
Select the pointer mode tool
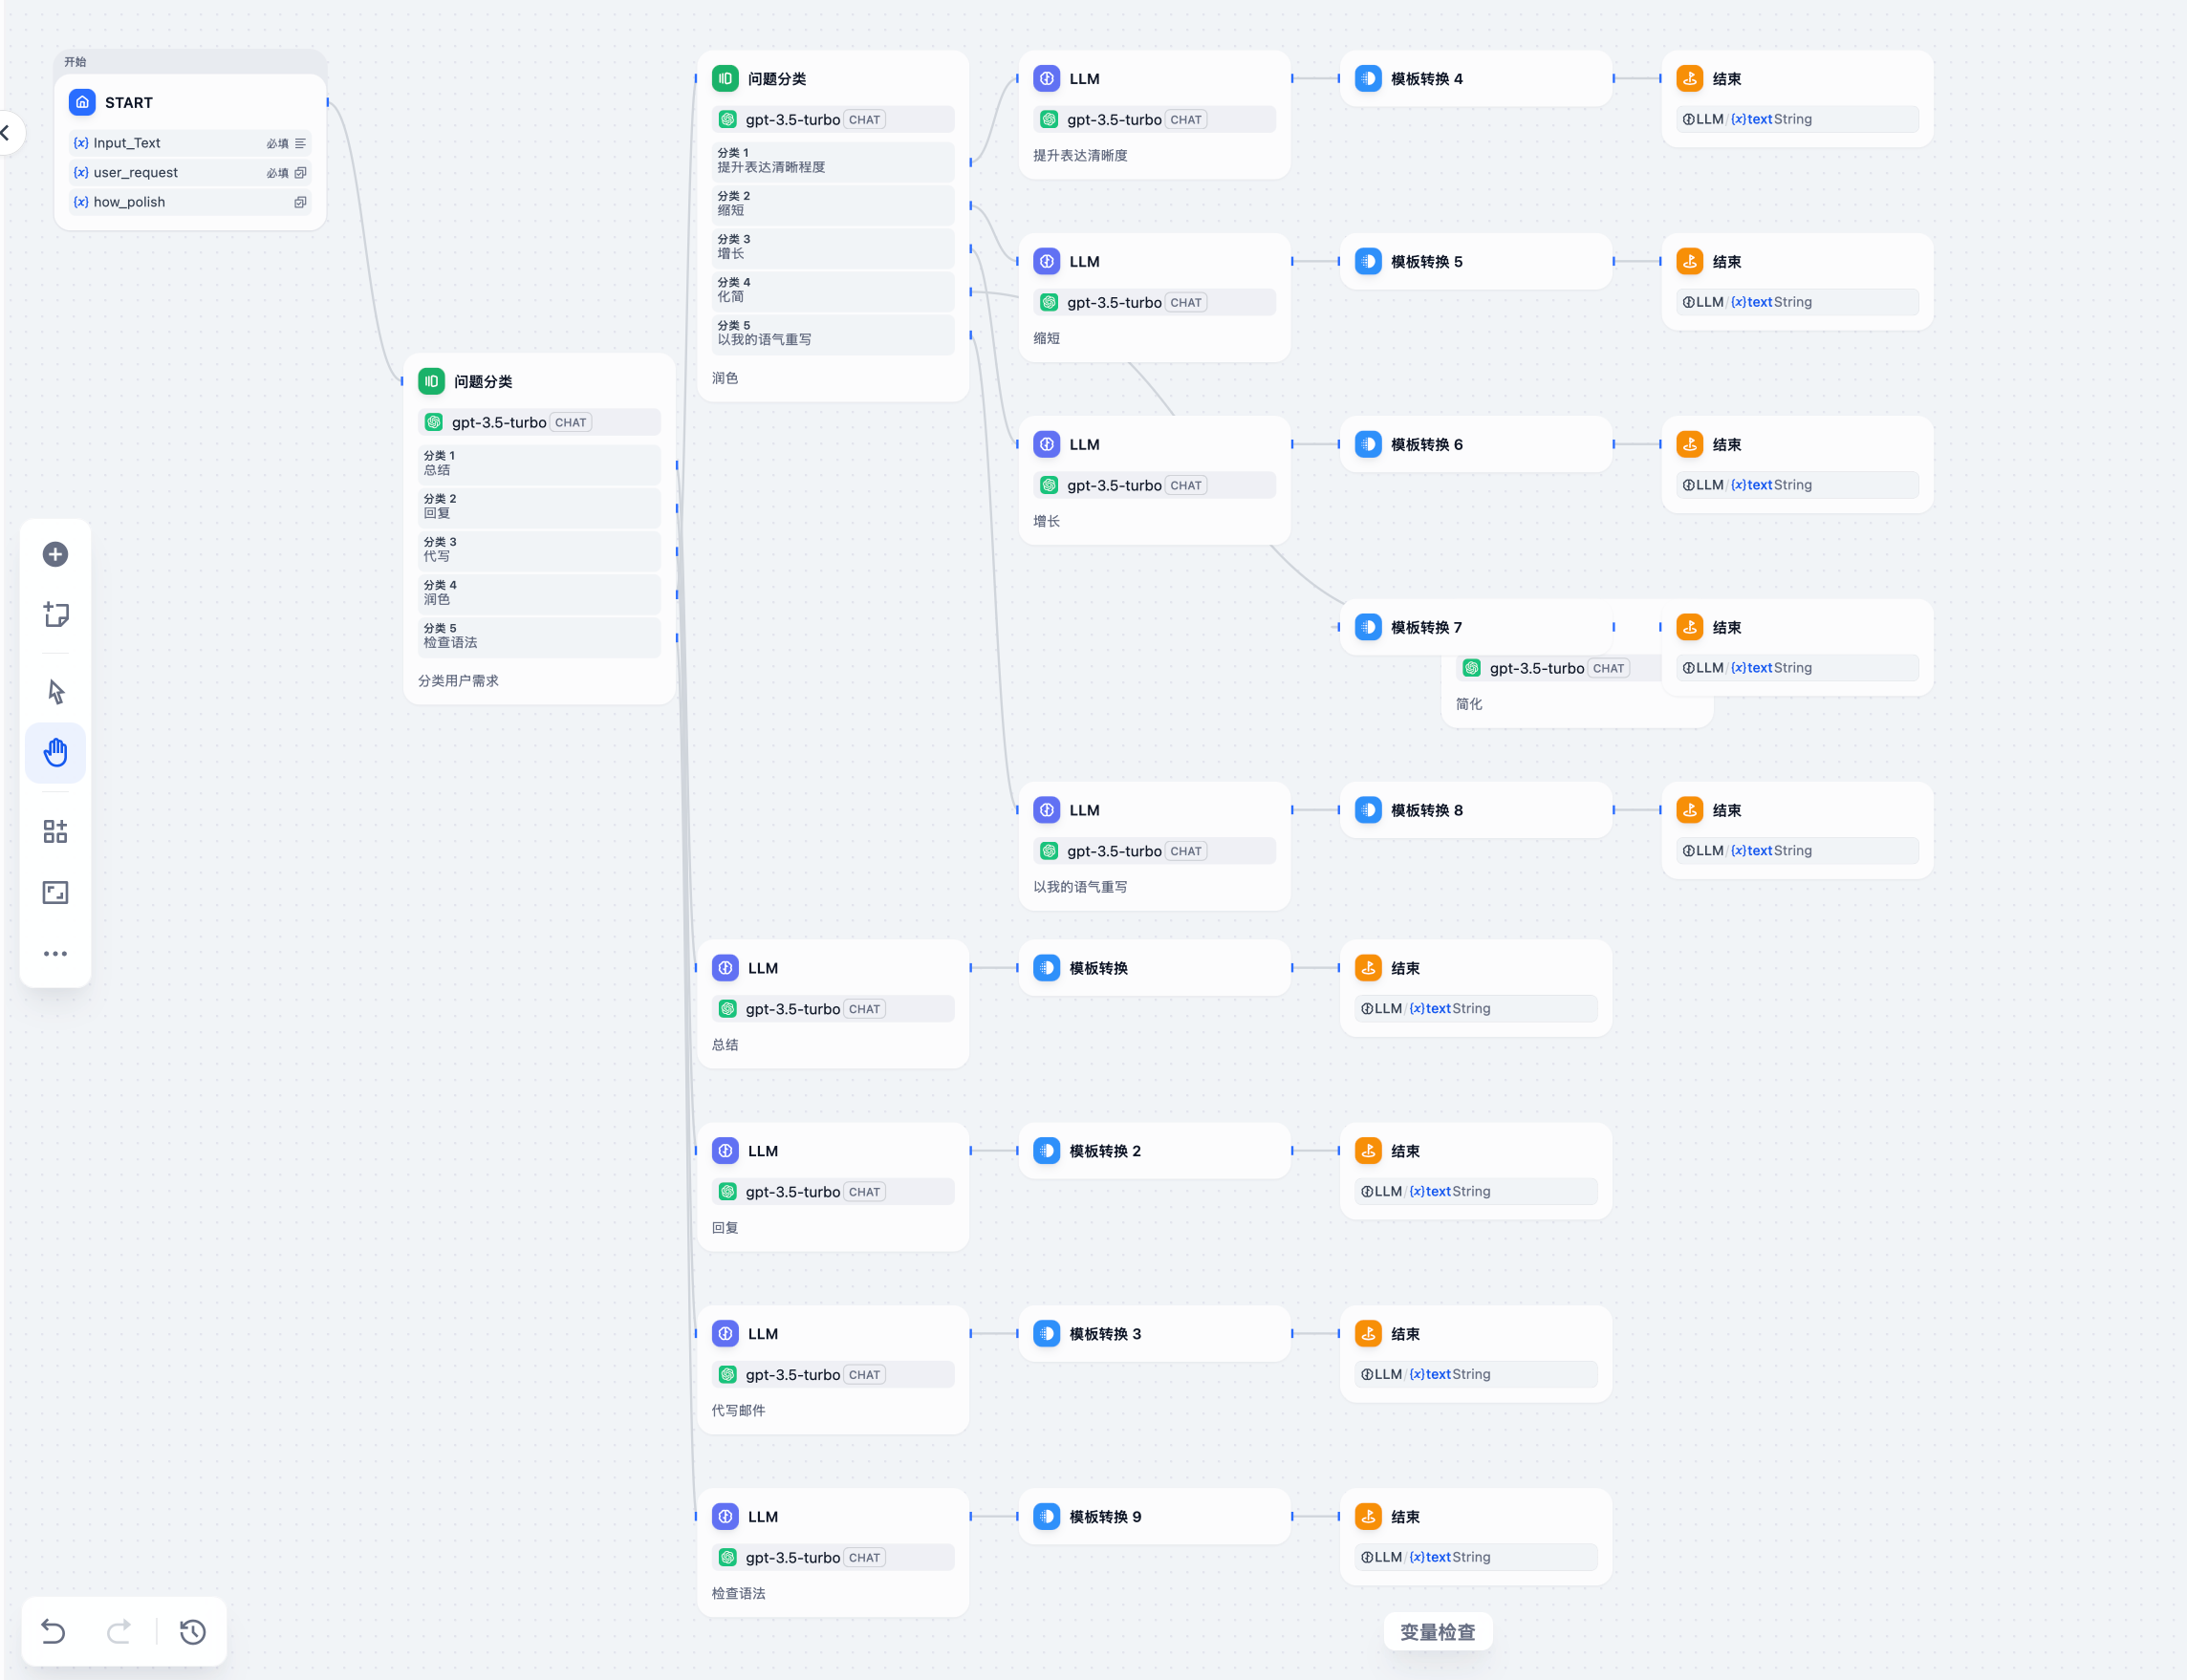tap(55, 691)
